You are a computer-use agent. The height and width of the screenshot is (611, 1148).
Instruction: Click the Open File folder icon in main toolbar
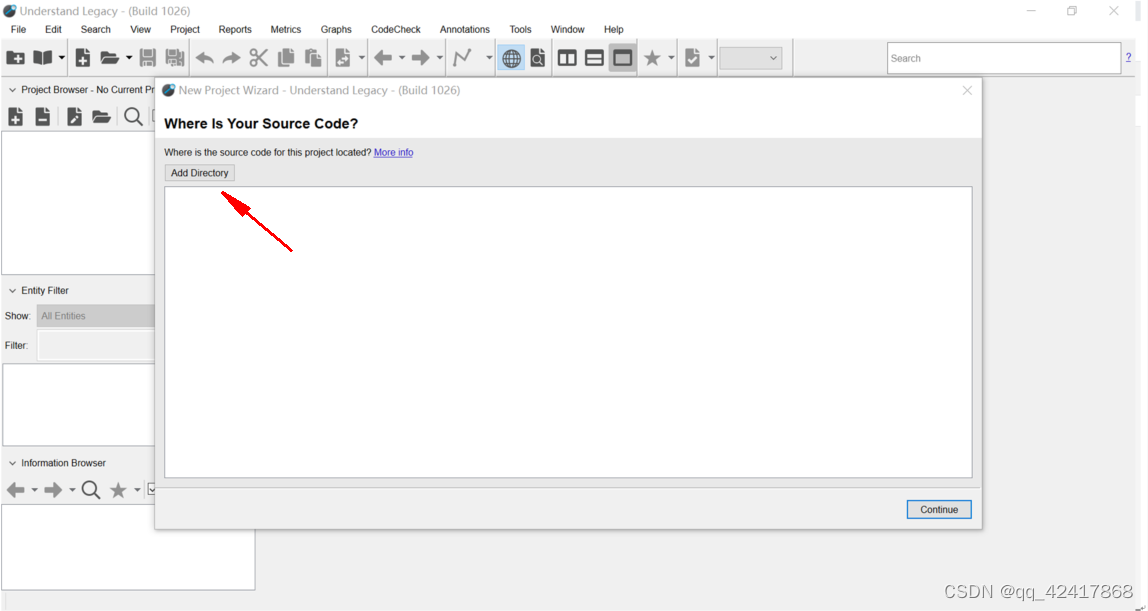(109, 58)
